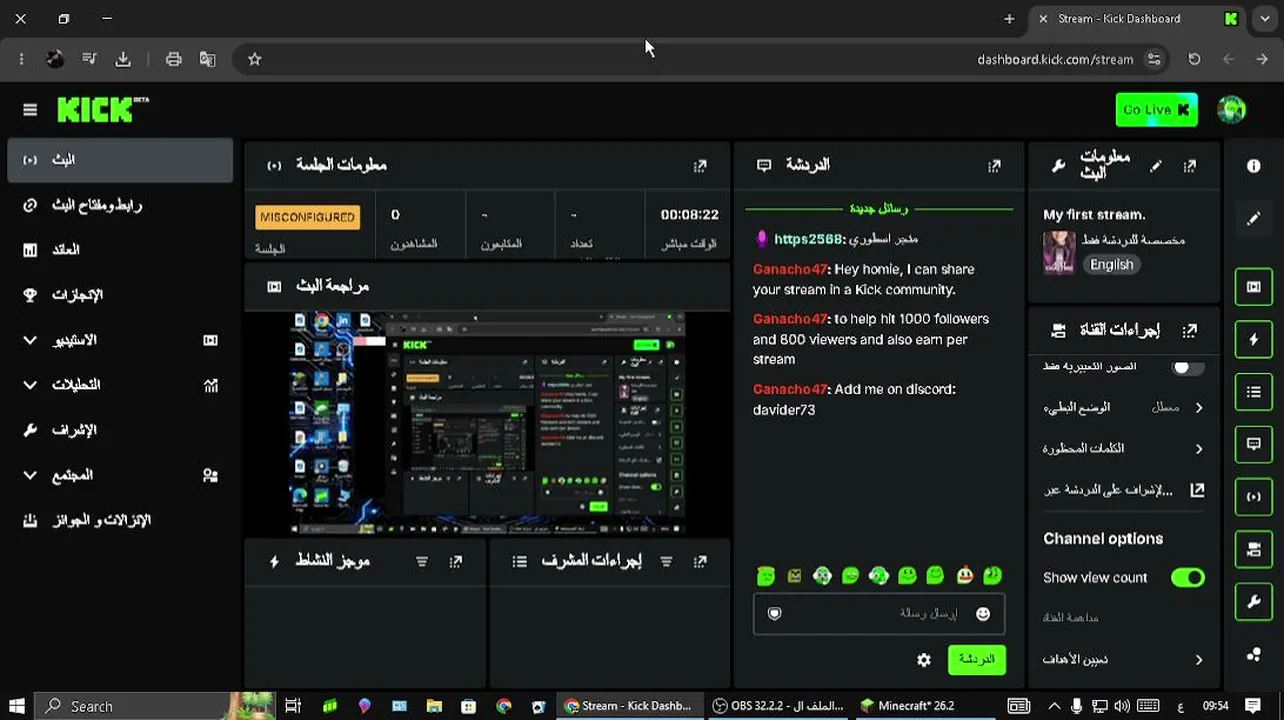Edit stream info via the panel header pencil
The height and width of the screenshot is (720, 1284).
(1156, 166)
